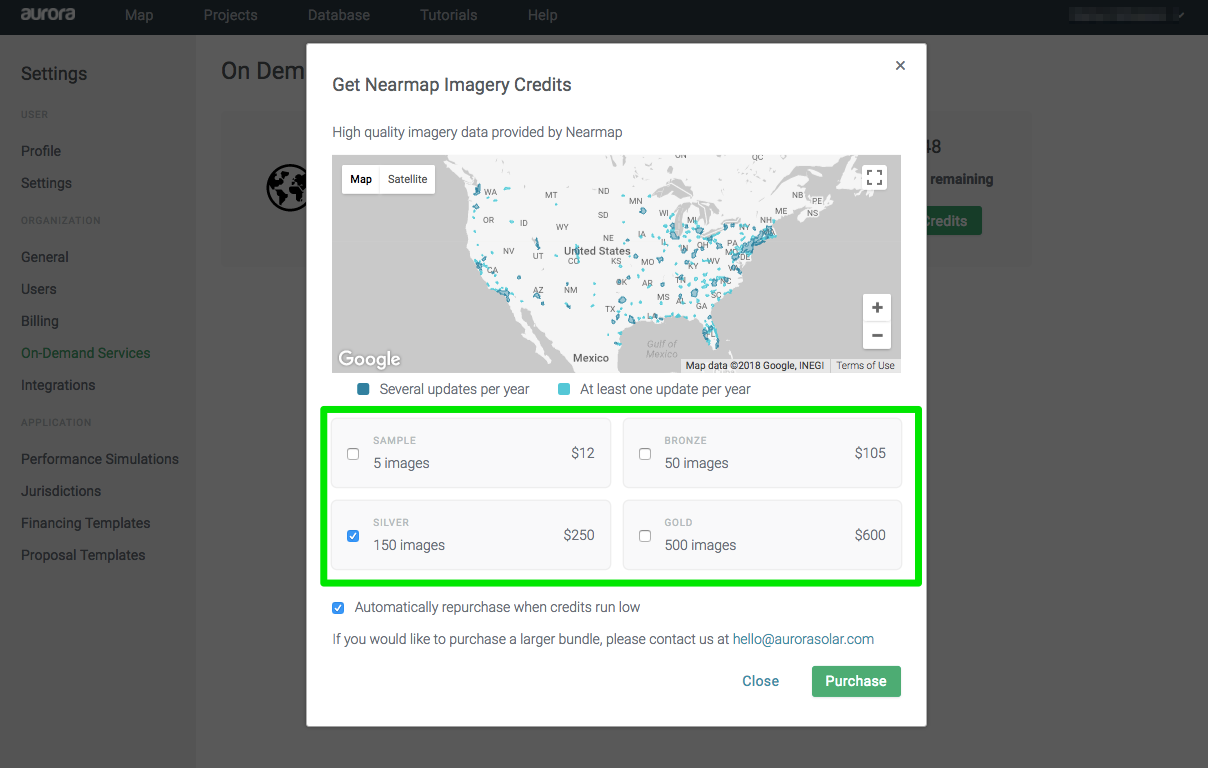Screen dimensions: 1208x768
Task: Open On-Demand Services in the sidebar
Action: point(86,353)
